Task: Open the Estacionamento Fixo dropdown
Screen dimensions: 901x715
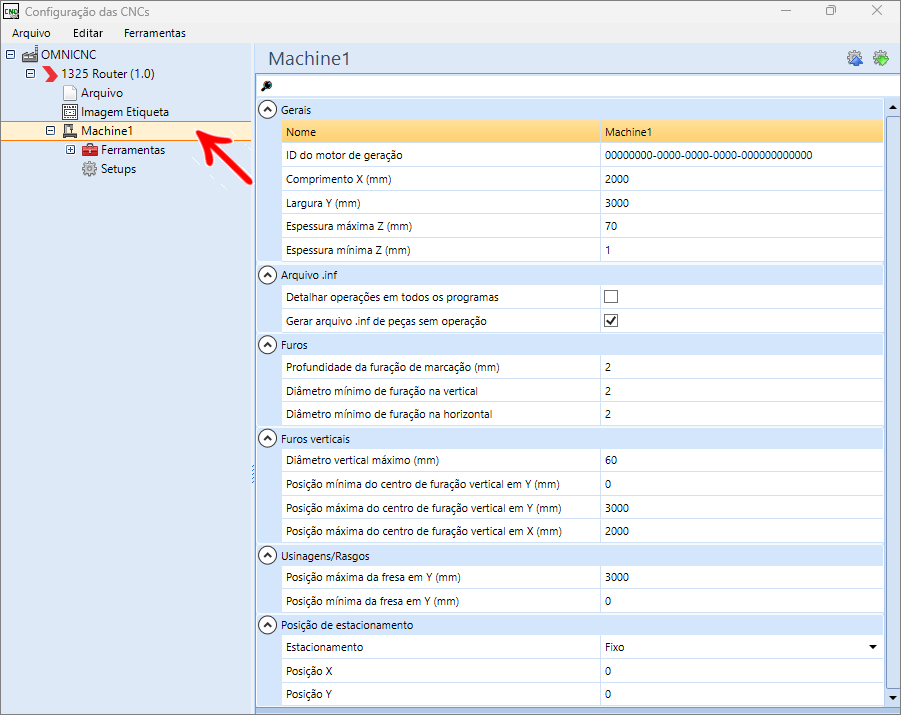Action: coord(872,647)
